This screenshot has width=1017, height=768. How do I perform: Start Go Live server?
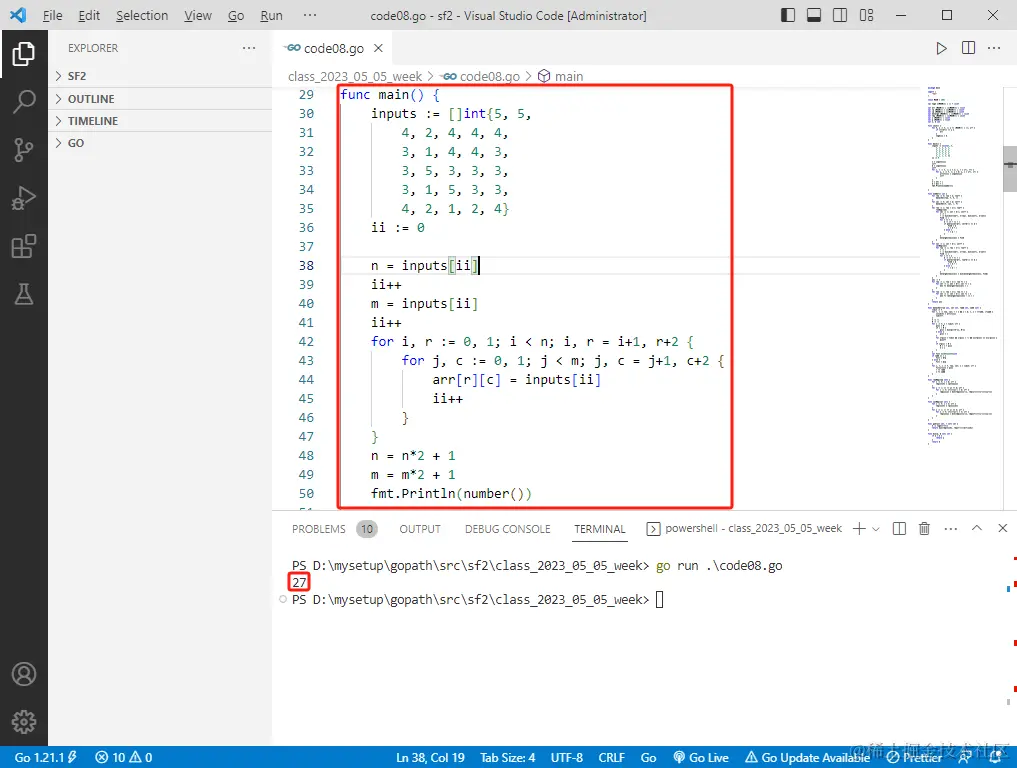pos(700,758)
